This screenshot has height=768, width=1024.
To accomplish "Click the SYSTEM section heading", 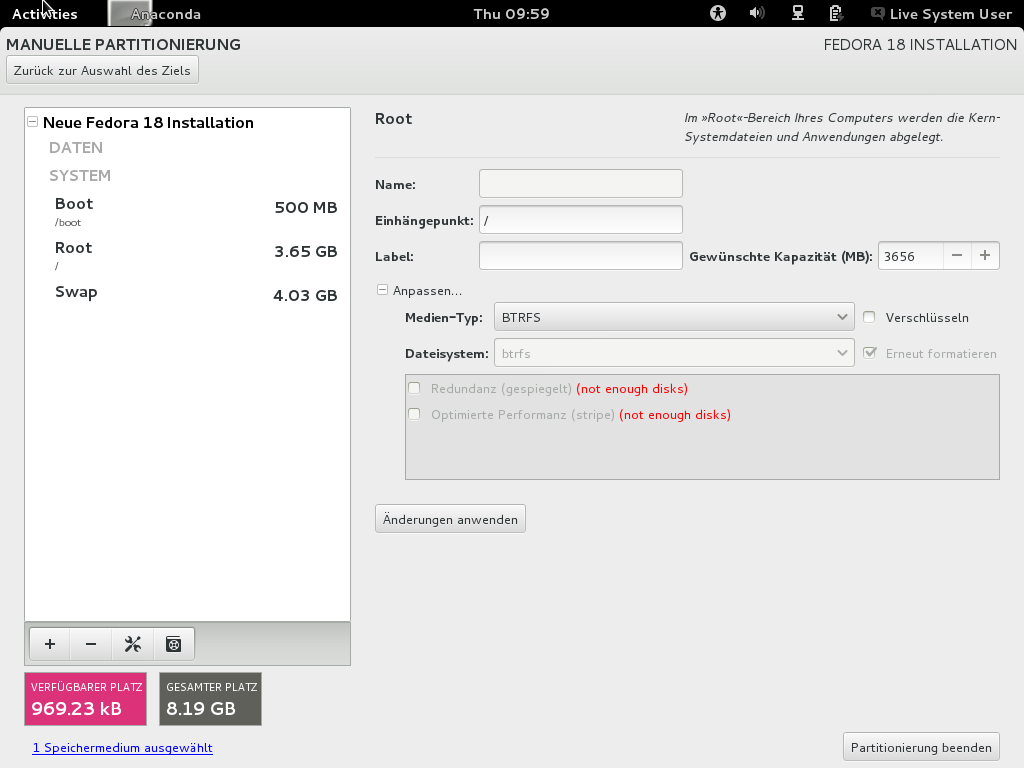I will [x=80, y=176].
